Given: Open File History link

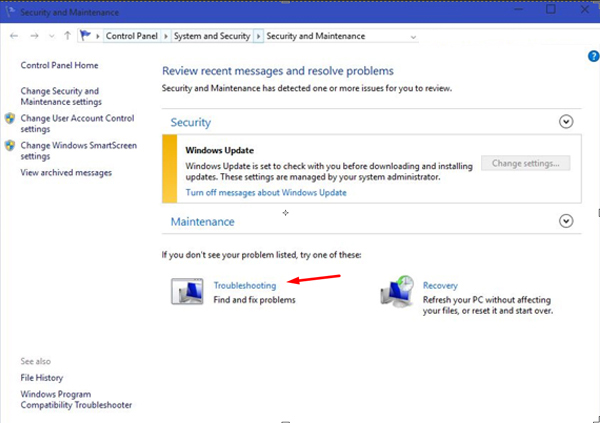Looking at the screenshot, I should tap(42, 378).
